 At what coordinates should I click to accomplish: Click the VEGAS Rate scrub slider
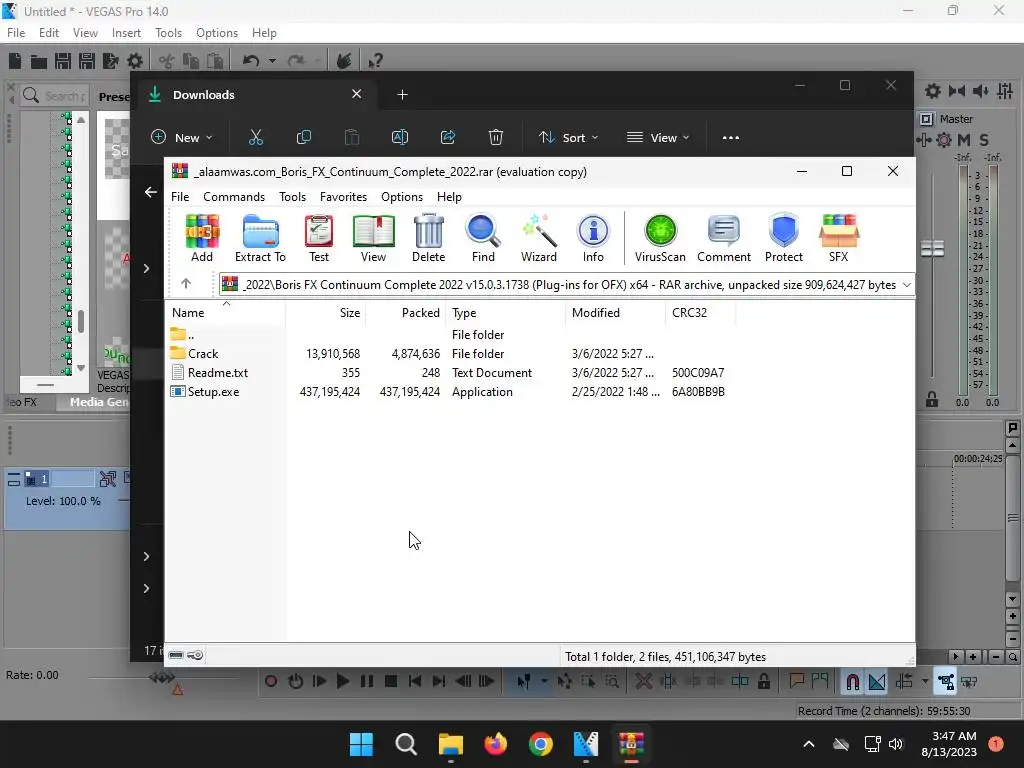pyautogui.click(x=161, y=677)
